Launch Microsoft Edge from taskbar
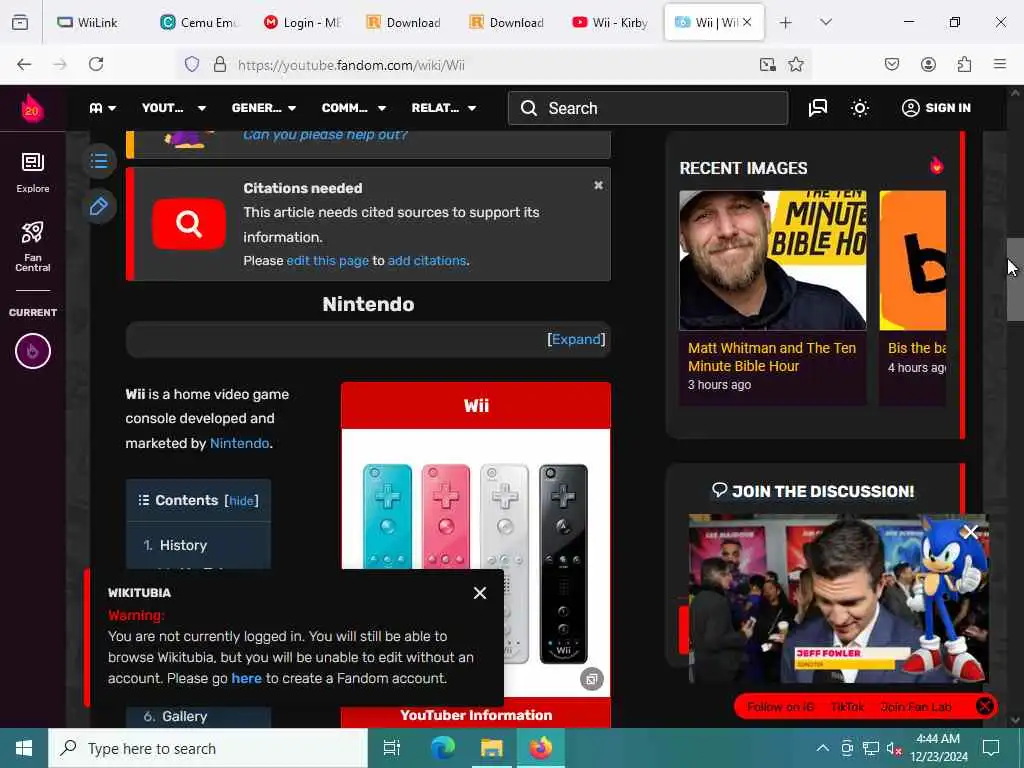This screenshot has height=768, width=1024. coord(442,748)
